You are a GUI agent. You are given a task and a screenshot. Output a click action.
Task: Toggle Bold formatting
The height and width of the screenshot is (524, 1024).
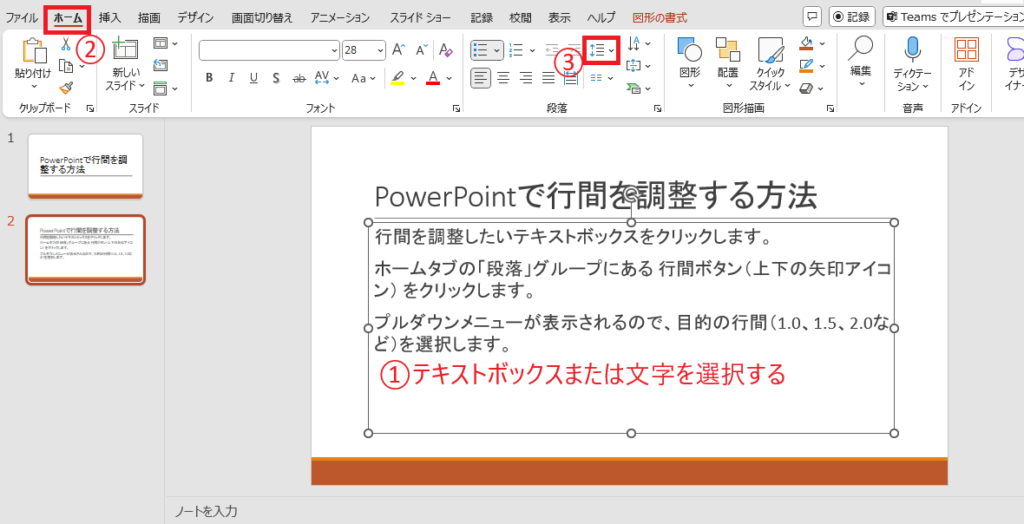(209, 78)
